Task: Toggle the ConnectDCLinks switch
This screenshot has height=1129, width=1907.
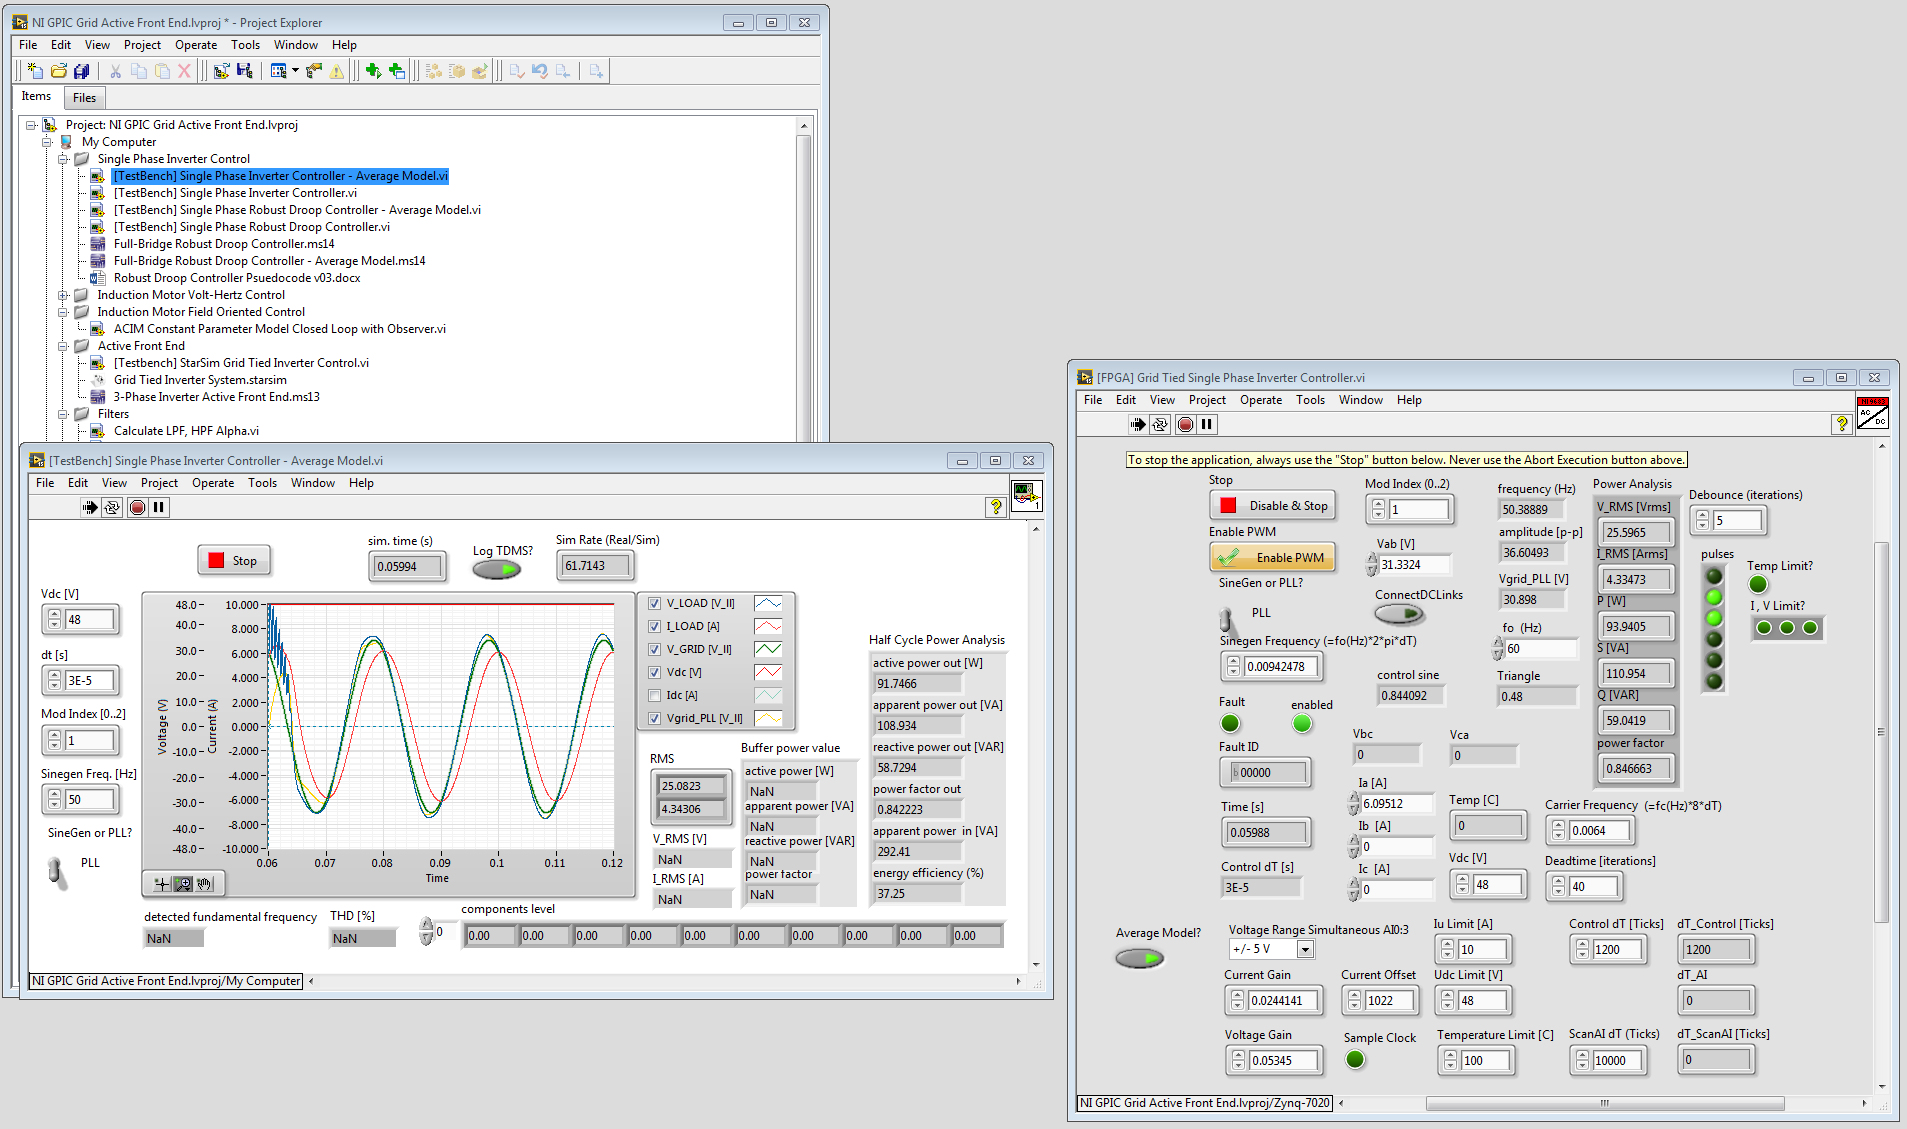Action: point(1400,614)
